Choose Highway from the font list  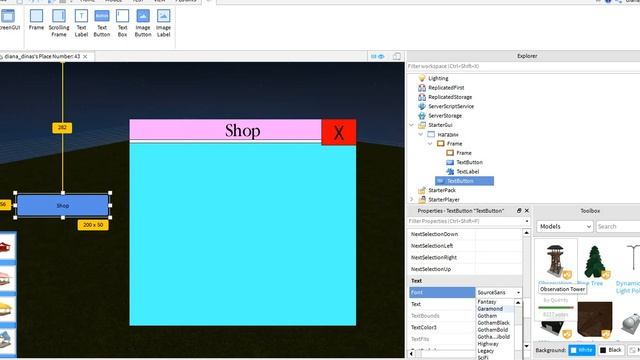(488, 344)
